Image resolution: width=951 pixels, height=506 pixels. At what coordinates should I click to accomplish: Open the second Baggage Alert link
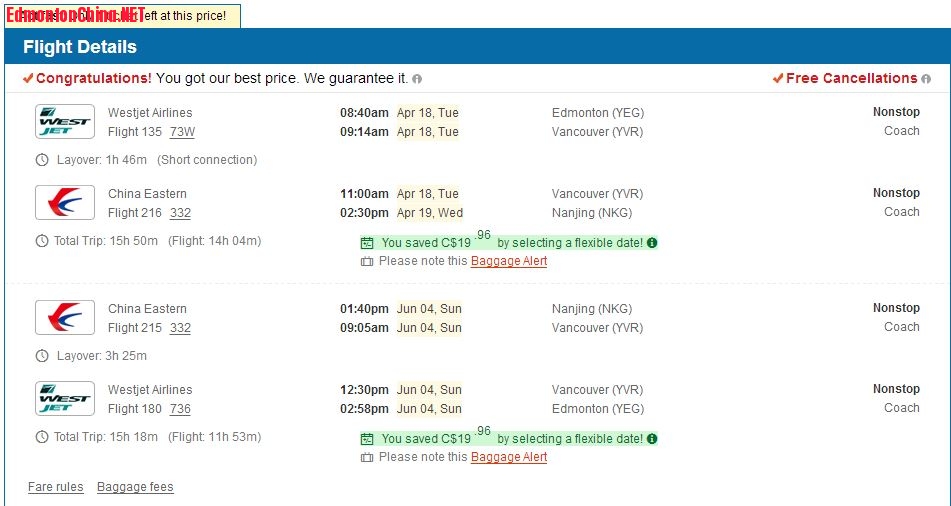click(x=509, y=457)
